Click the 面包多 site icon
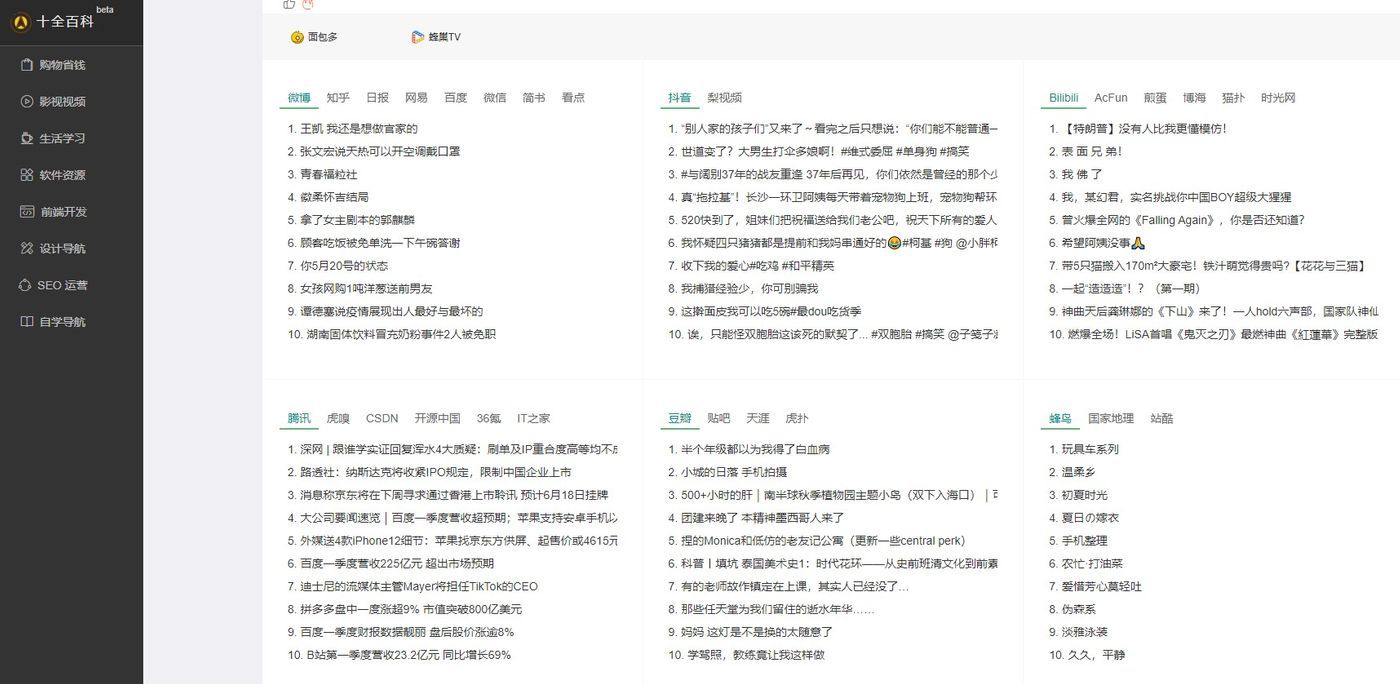Image resolution: width=1400 pixels, height=684 pixels. tap(297, 37)
